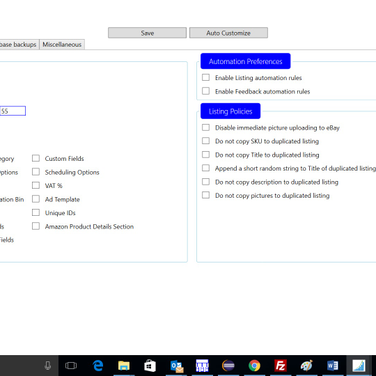Toggle the VAT % checkbox

[x=36, y=185]
